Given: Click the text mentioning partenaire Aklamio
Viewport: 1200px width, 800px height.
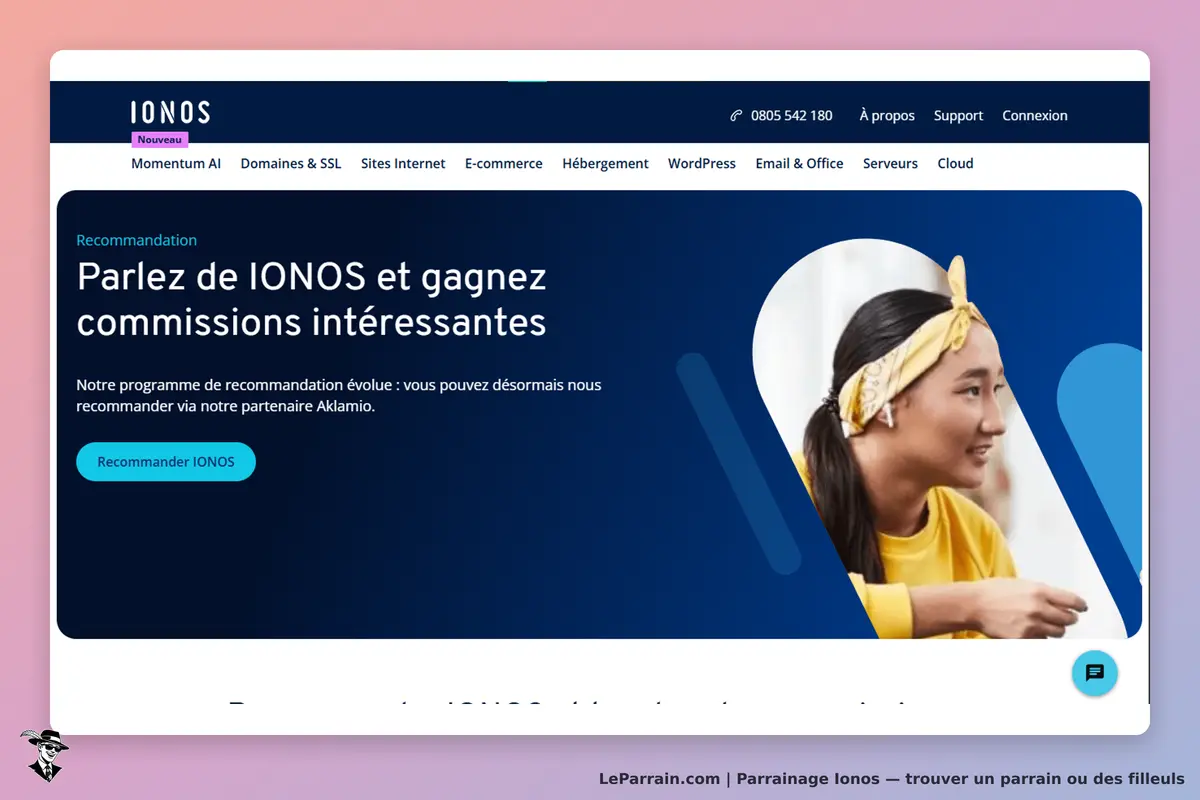Looking at the screenshot, I should coord(339,395).
